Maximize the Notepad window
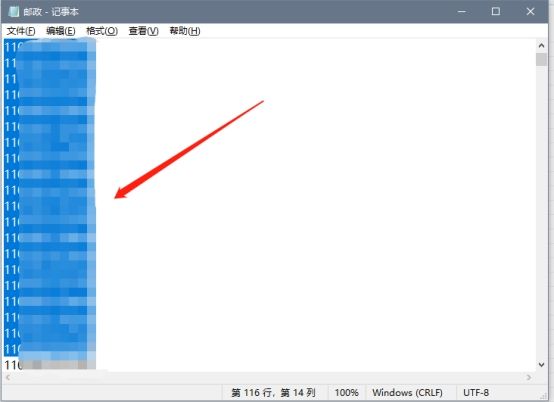Screen dimensions: 554x402 pyautogui.click(x=496, y=12)
